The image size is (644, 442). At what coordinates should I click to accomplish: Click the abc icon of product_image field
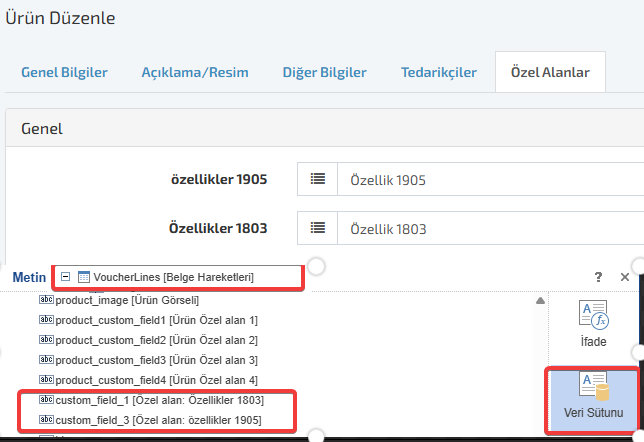coord(45,300)
